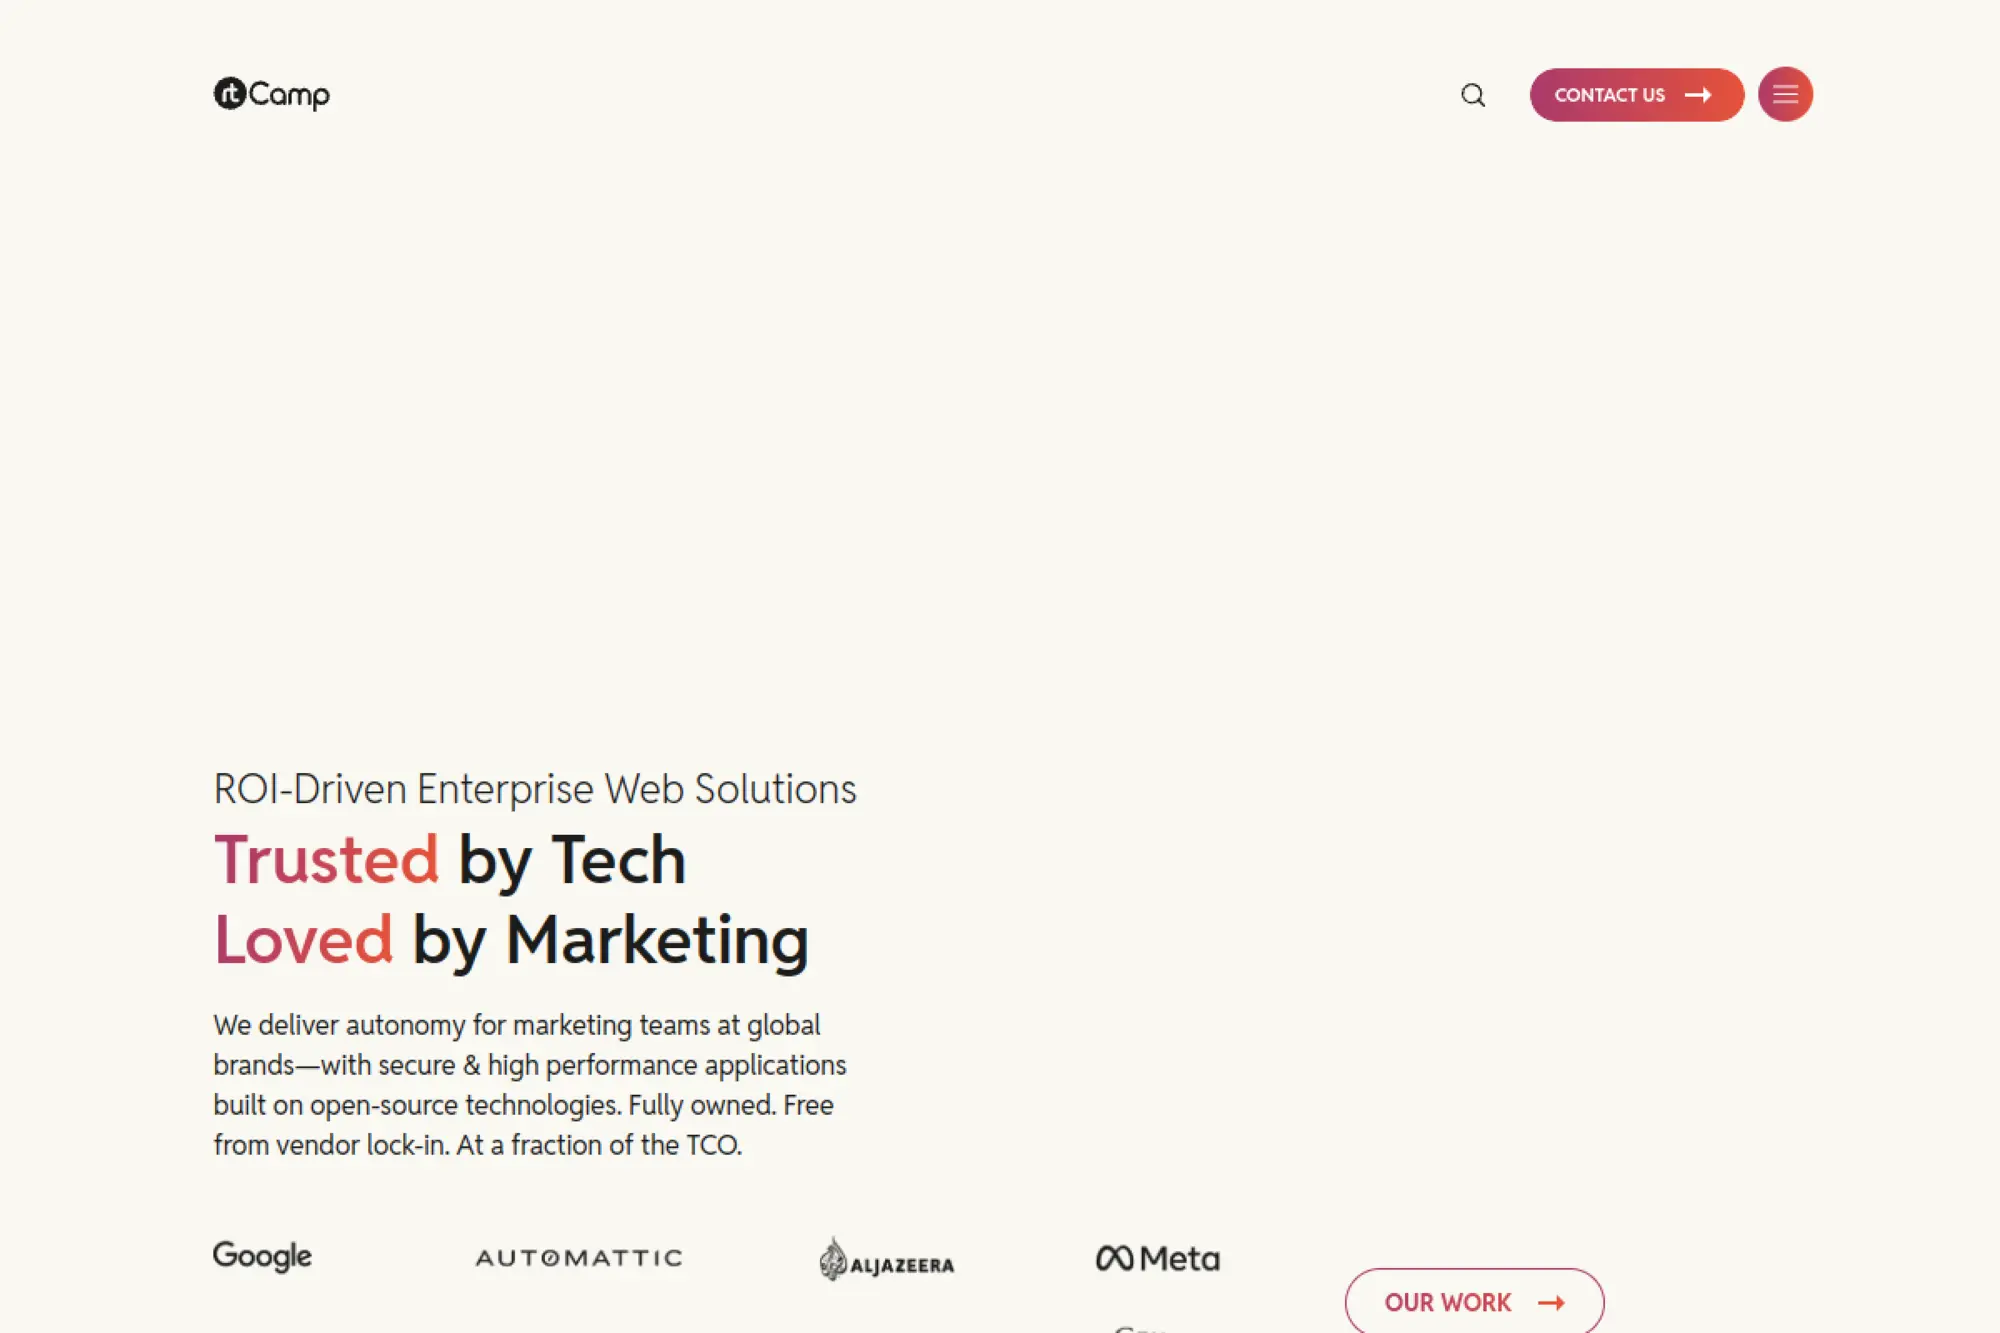
Task: Click the paragraph starting 'We deliver autonomy'
Action: click(x=530, y=1085)
